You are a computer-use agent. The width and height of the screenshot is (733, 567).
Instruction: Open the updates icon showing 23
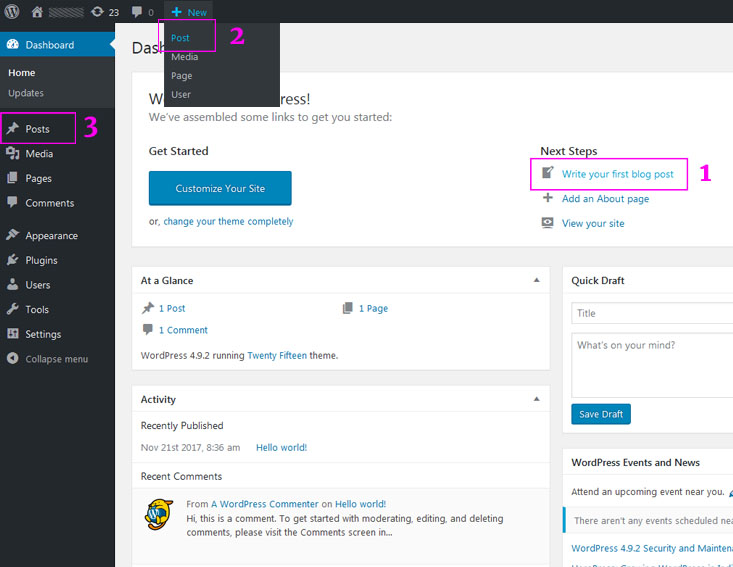point(97,12)
